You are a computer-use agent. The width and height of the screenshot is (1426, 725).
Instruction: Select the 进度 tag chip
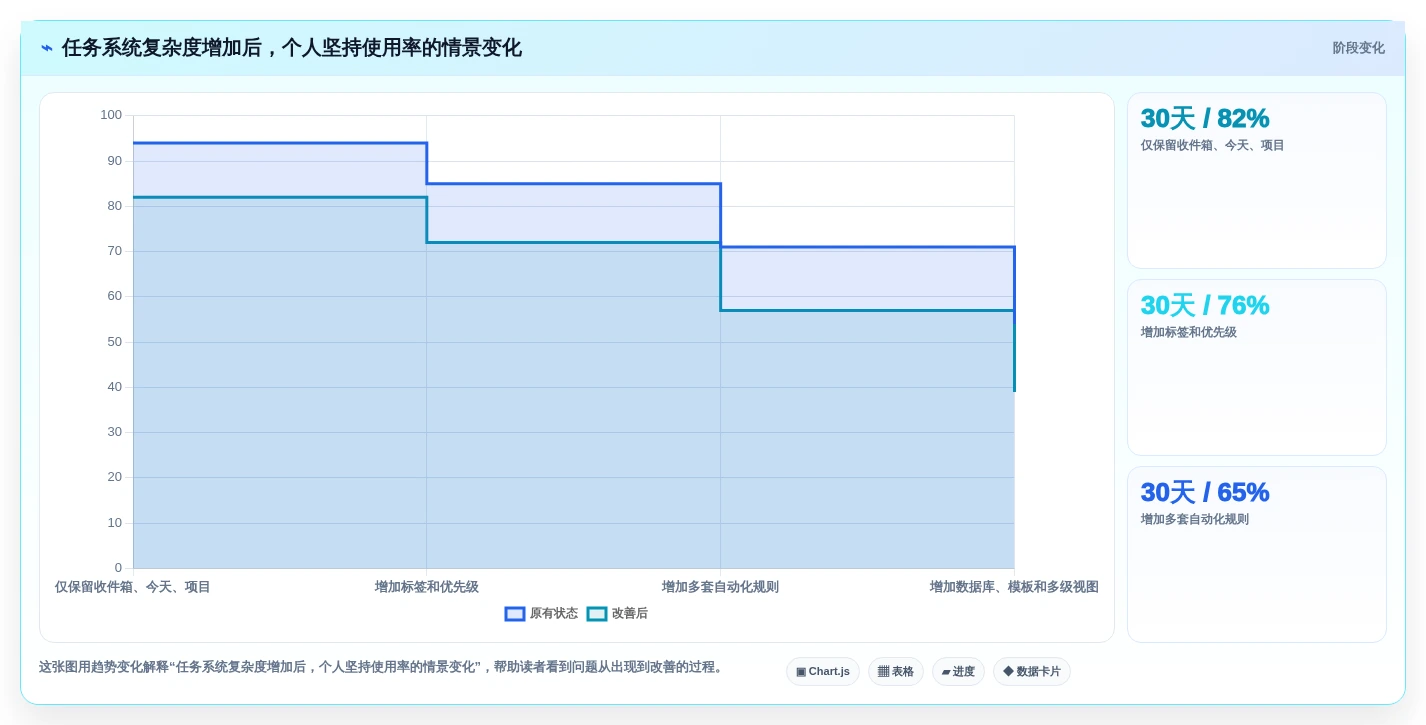pos(958,671)
